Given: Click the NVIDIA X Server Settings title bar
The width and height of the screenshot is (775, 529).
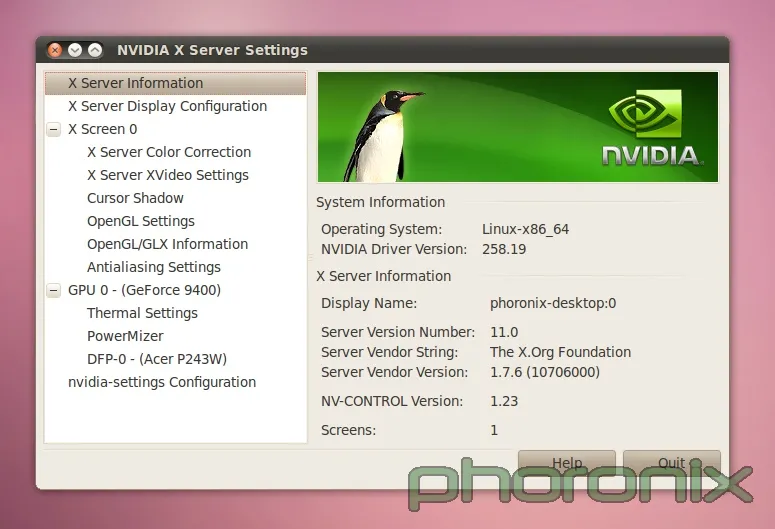Looking at the screenshot, I should (x=382, y=50).
